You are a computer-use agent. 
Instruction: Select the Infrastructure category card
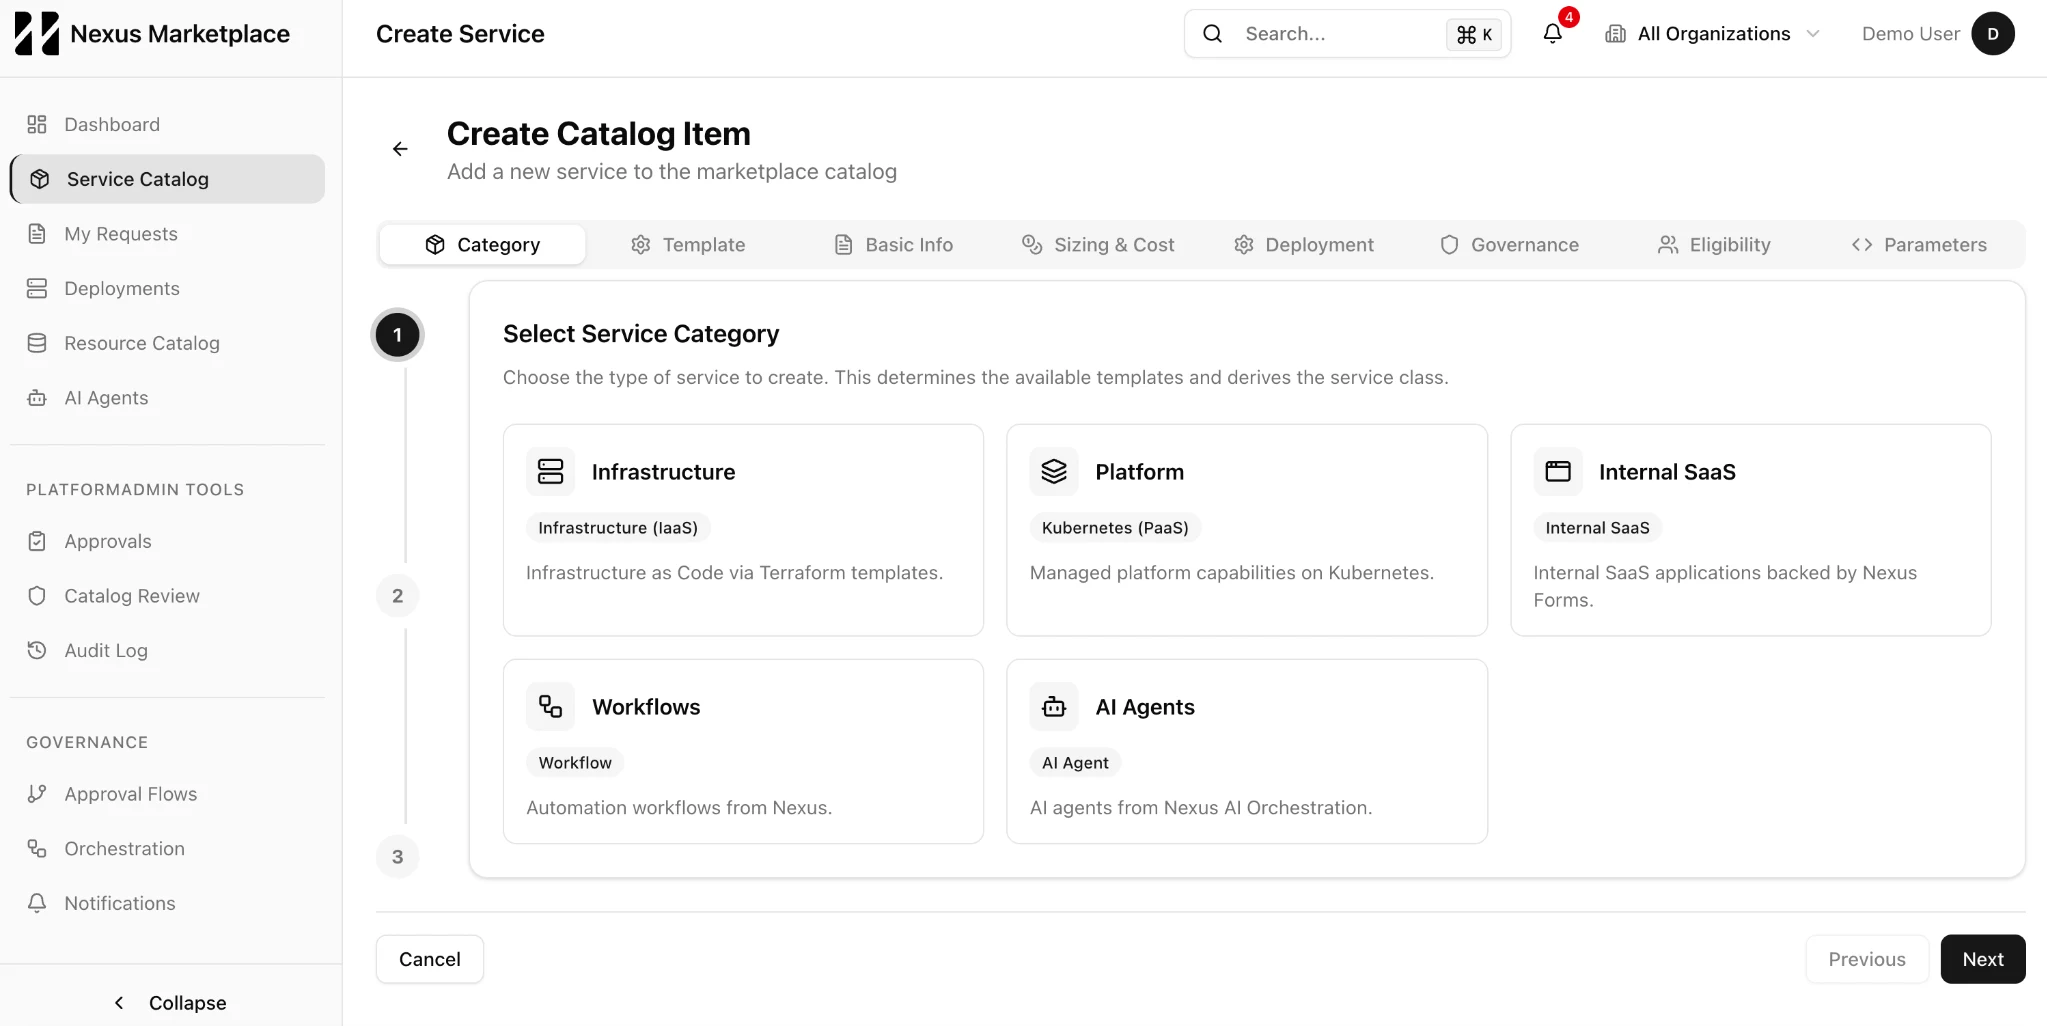pyautogui.click(x=743, y=530)
